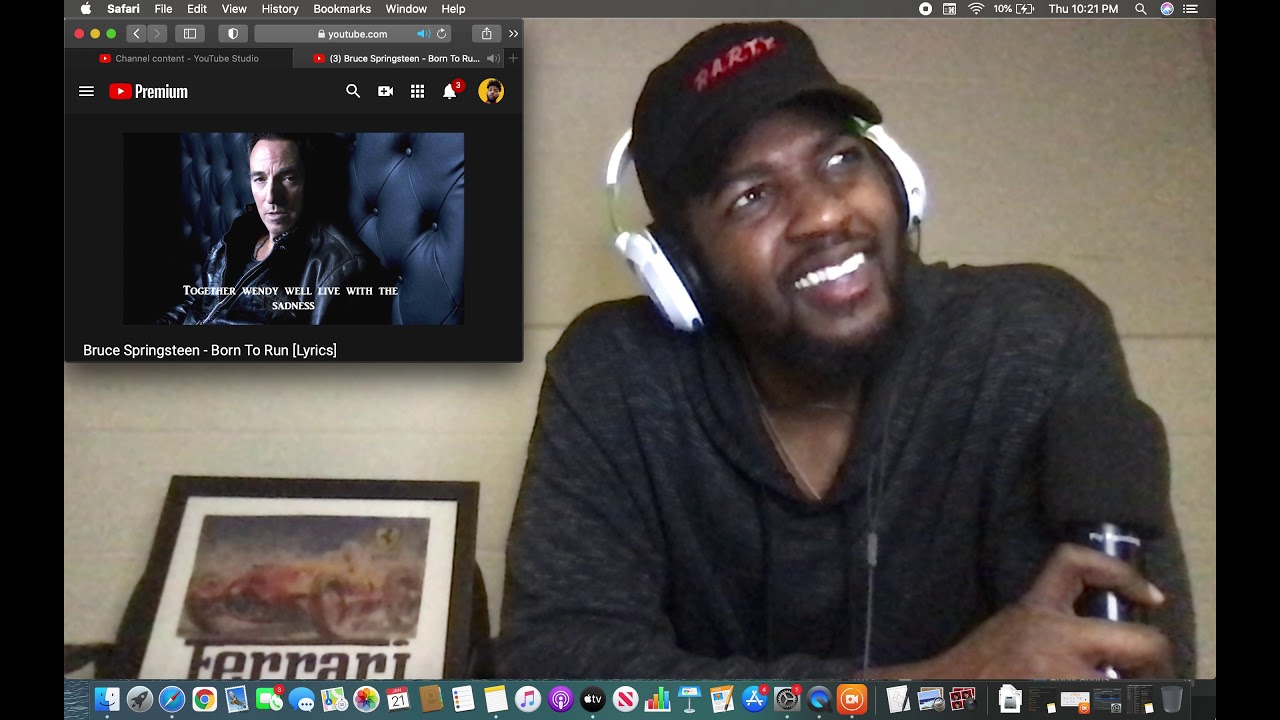Open Notification Center list icon
This screenshot has height=720, width=1280.
point(1190,9)
